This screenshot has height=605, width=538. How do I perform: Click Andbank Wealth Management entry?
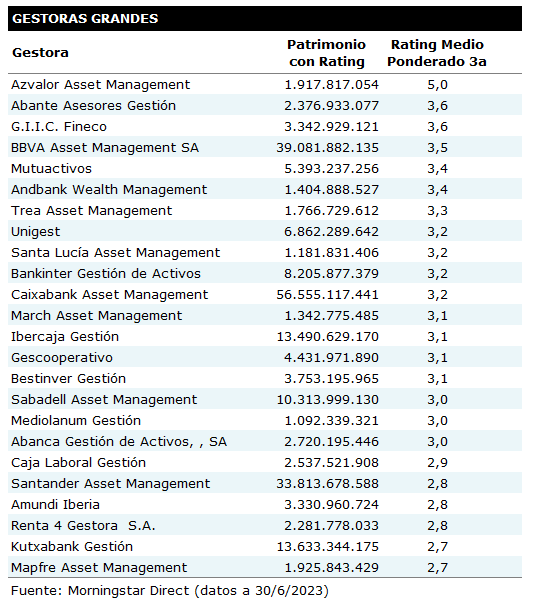point(109,189)
